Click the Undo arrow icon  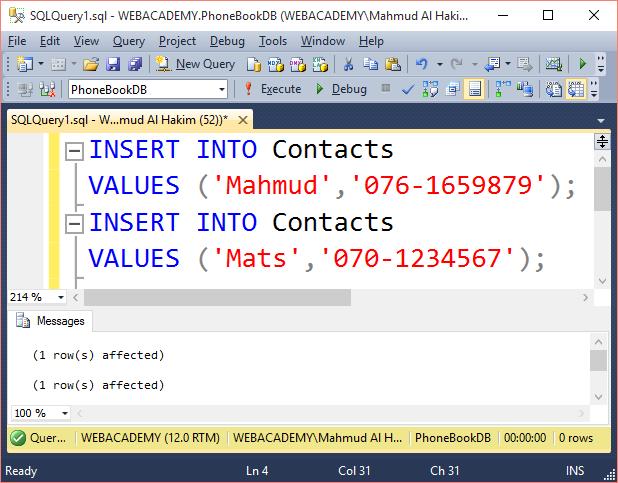422,64
